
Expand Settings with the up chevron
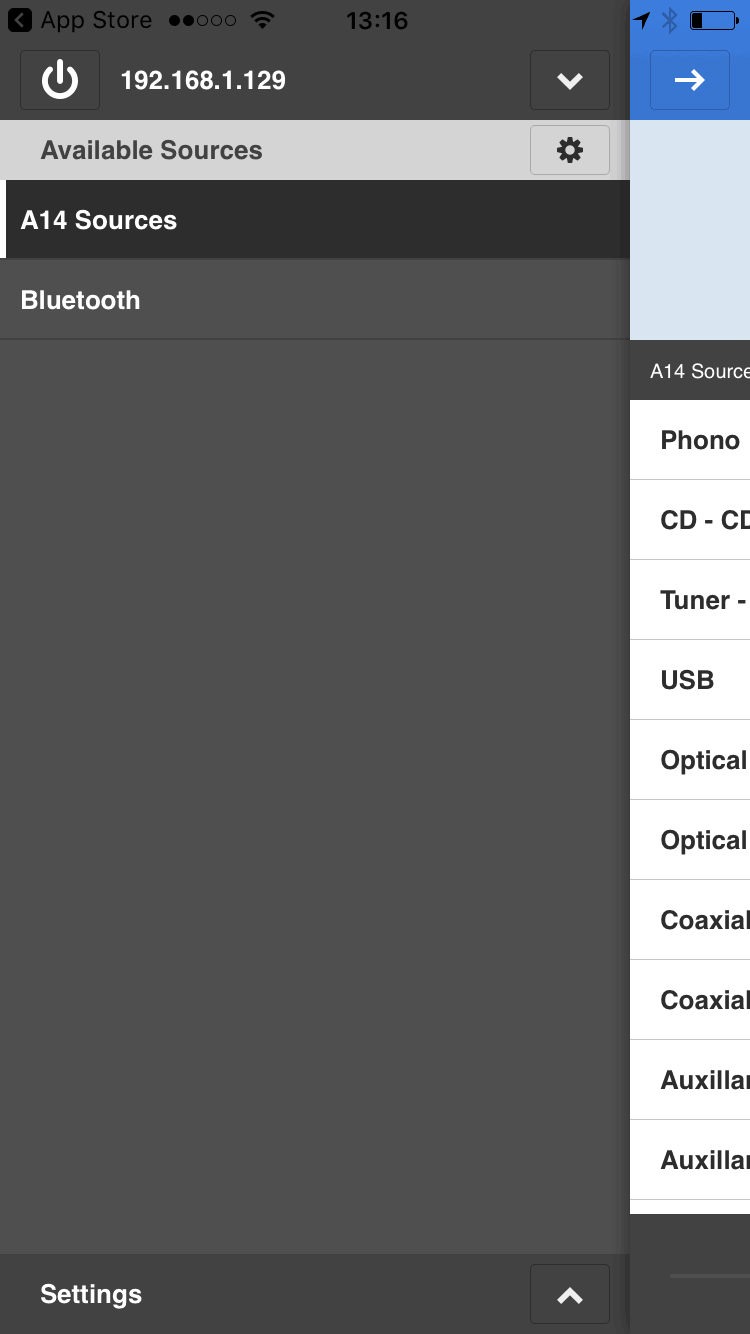click(570, 1294)
